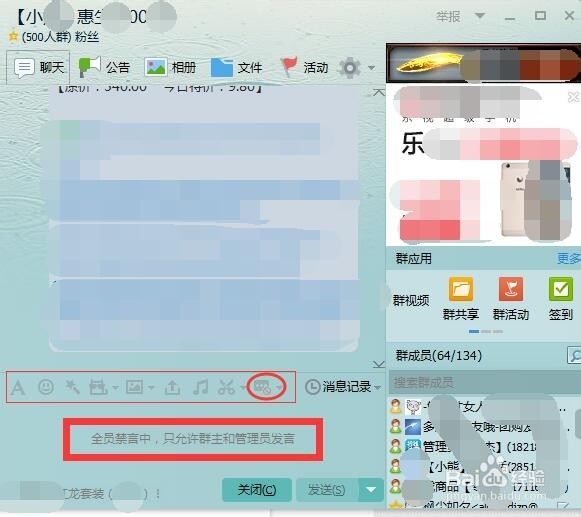Viewport: 581px width, 517px height.
Task: Click 举报 report link in title bar
Action: [448, 16]
